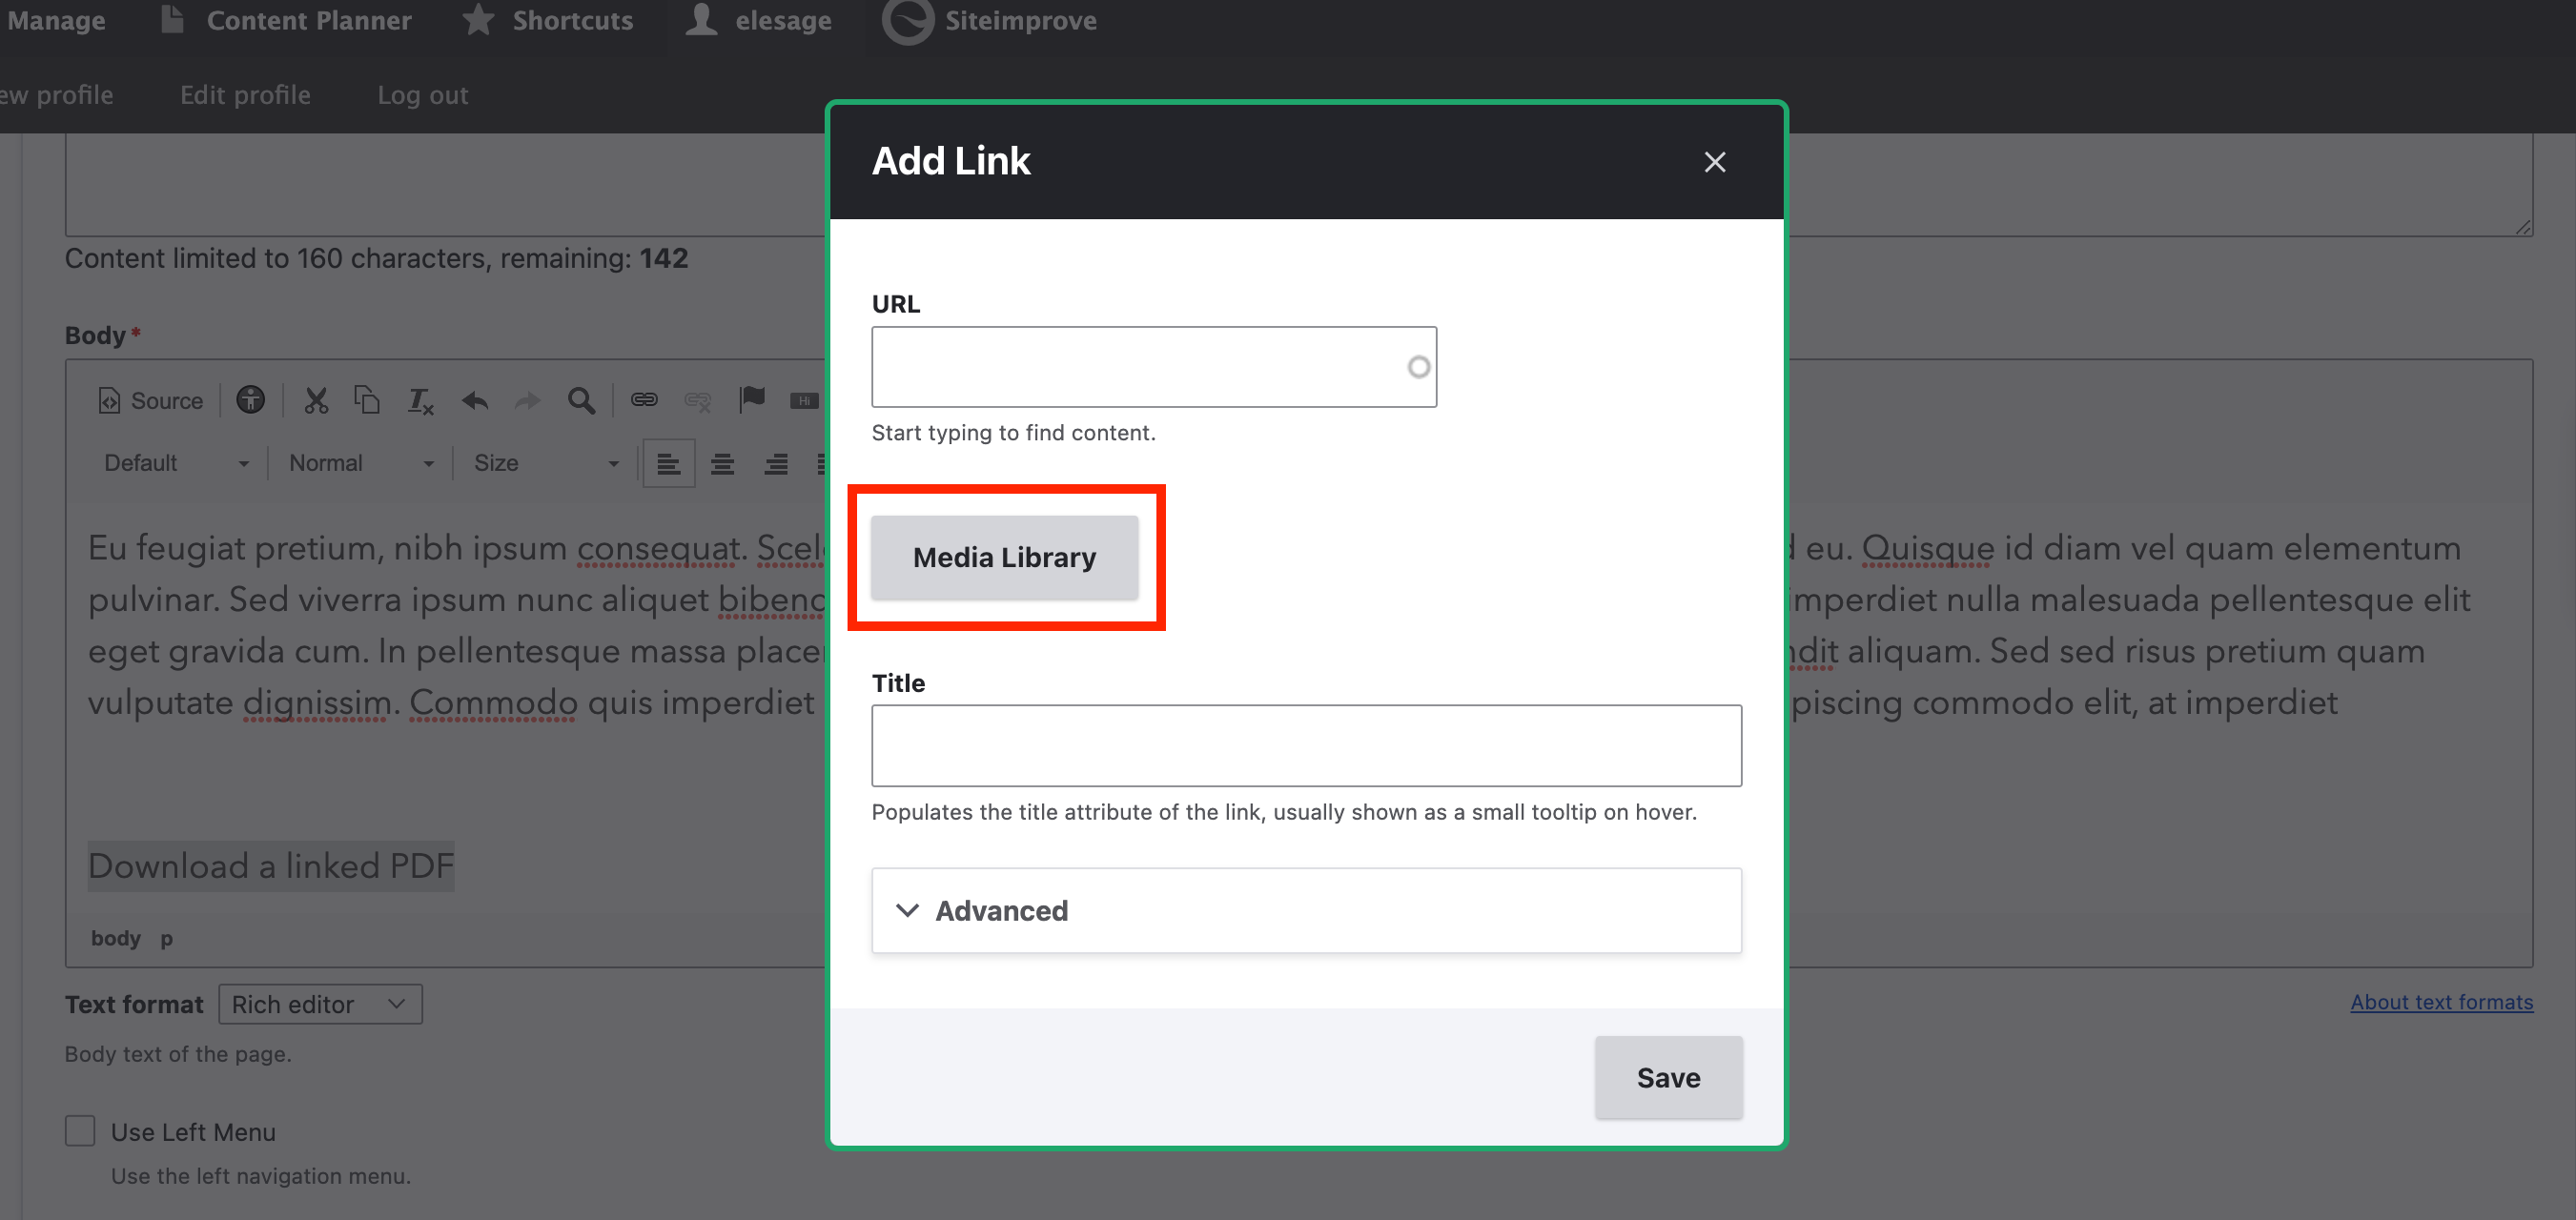The height and width of the screenshot is (1220, 2576).
Task: Open the About text formats link
Action: (x=2441, y=1002)
